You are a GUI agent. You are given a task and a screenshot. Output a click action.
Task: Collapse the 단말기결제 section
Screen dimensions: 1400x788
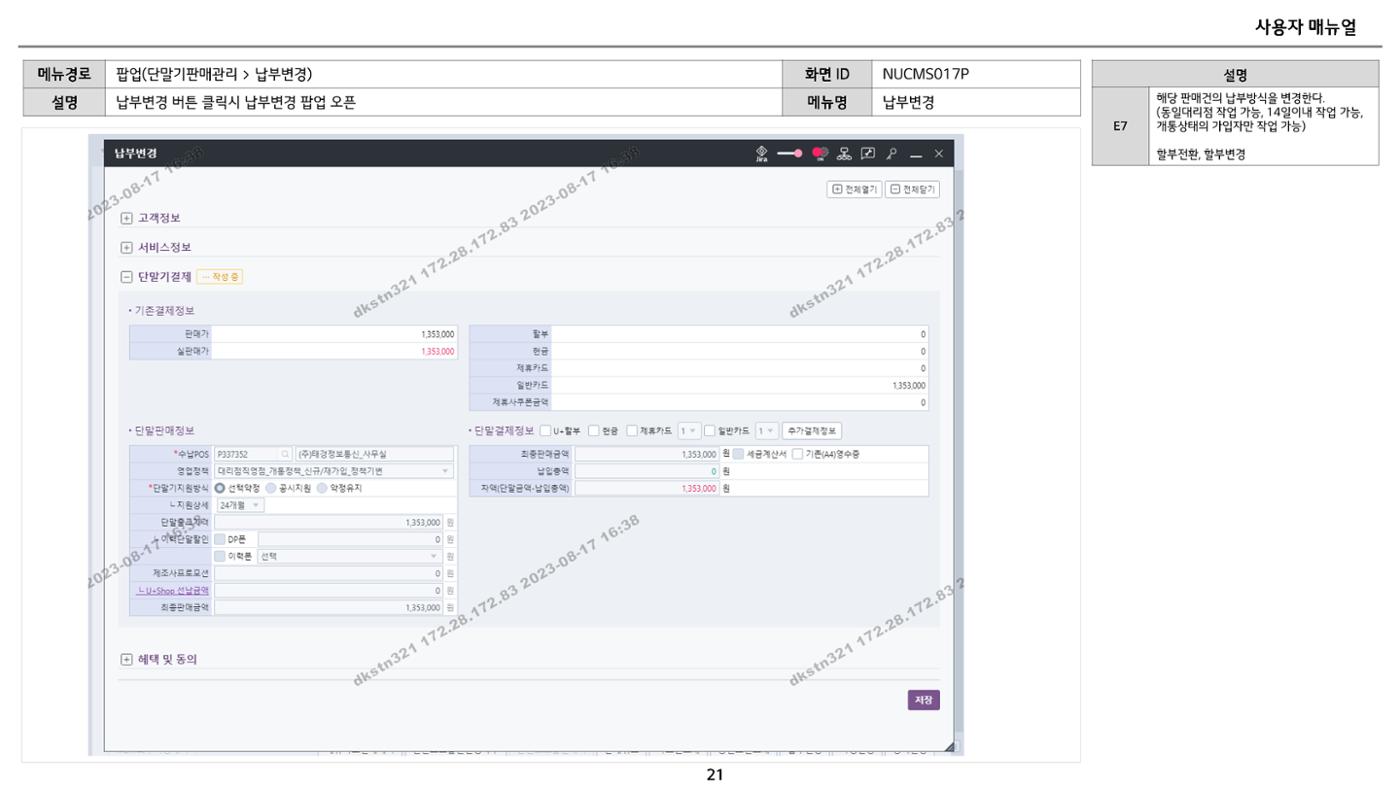click(x=127, y=277)
